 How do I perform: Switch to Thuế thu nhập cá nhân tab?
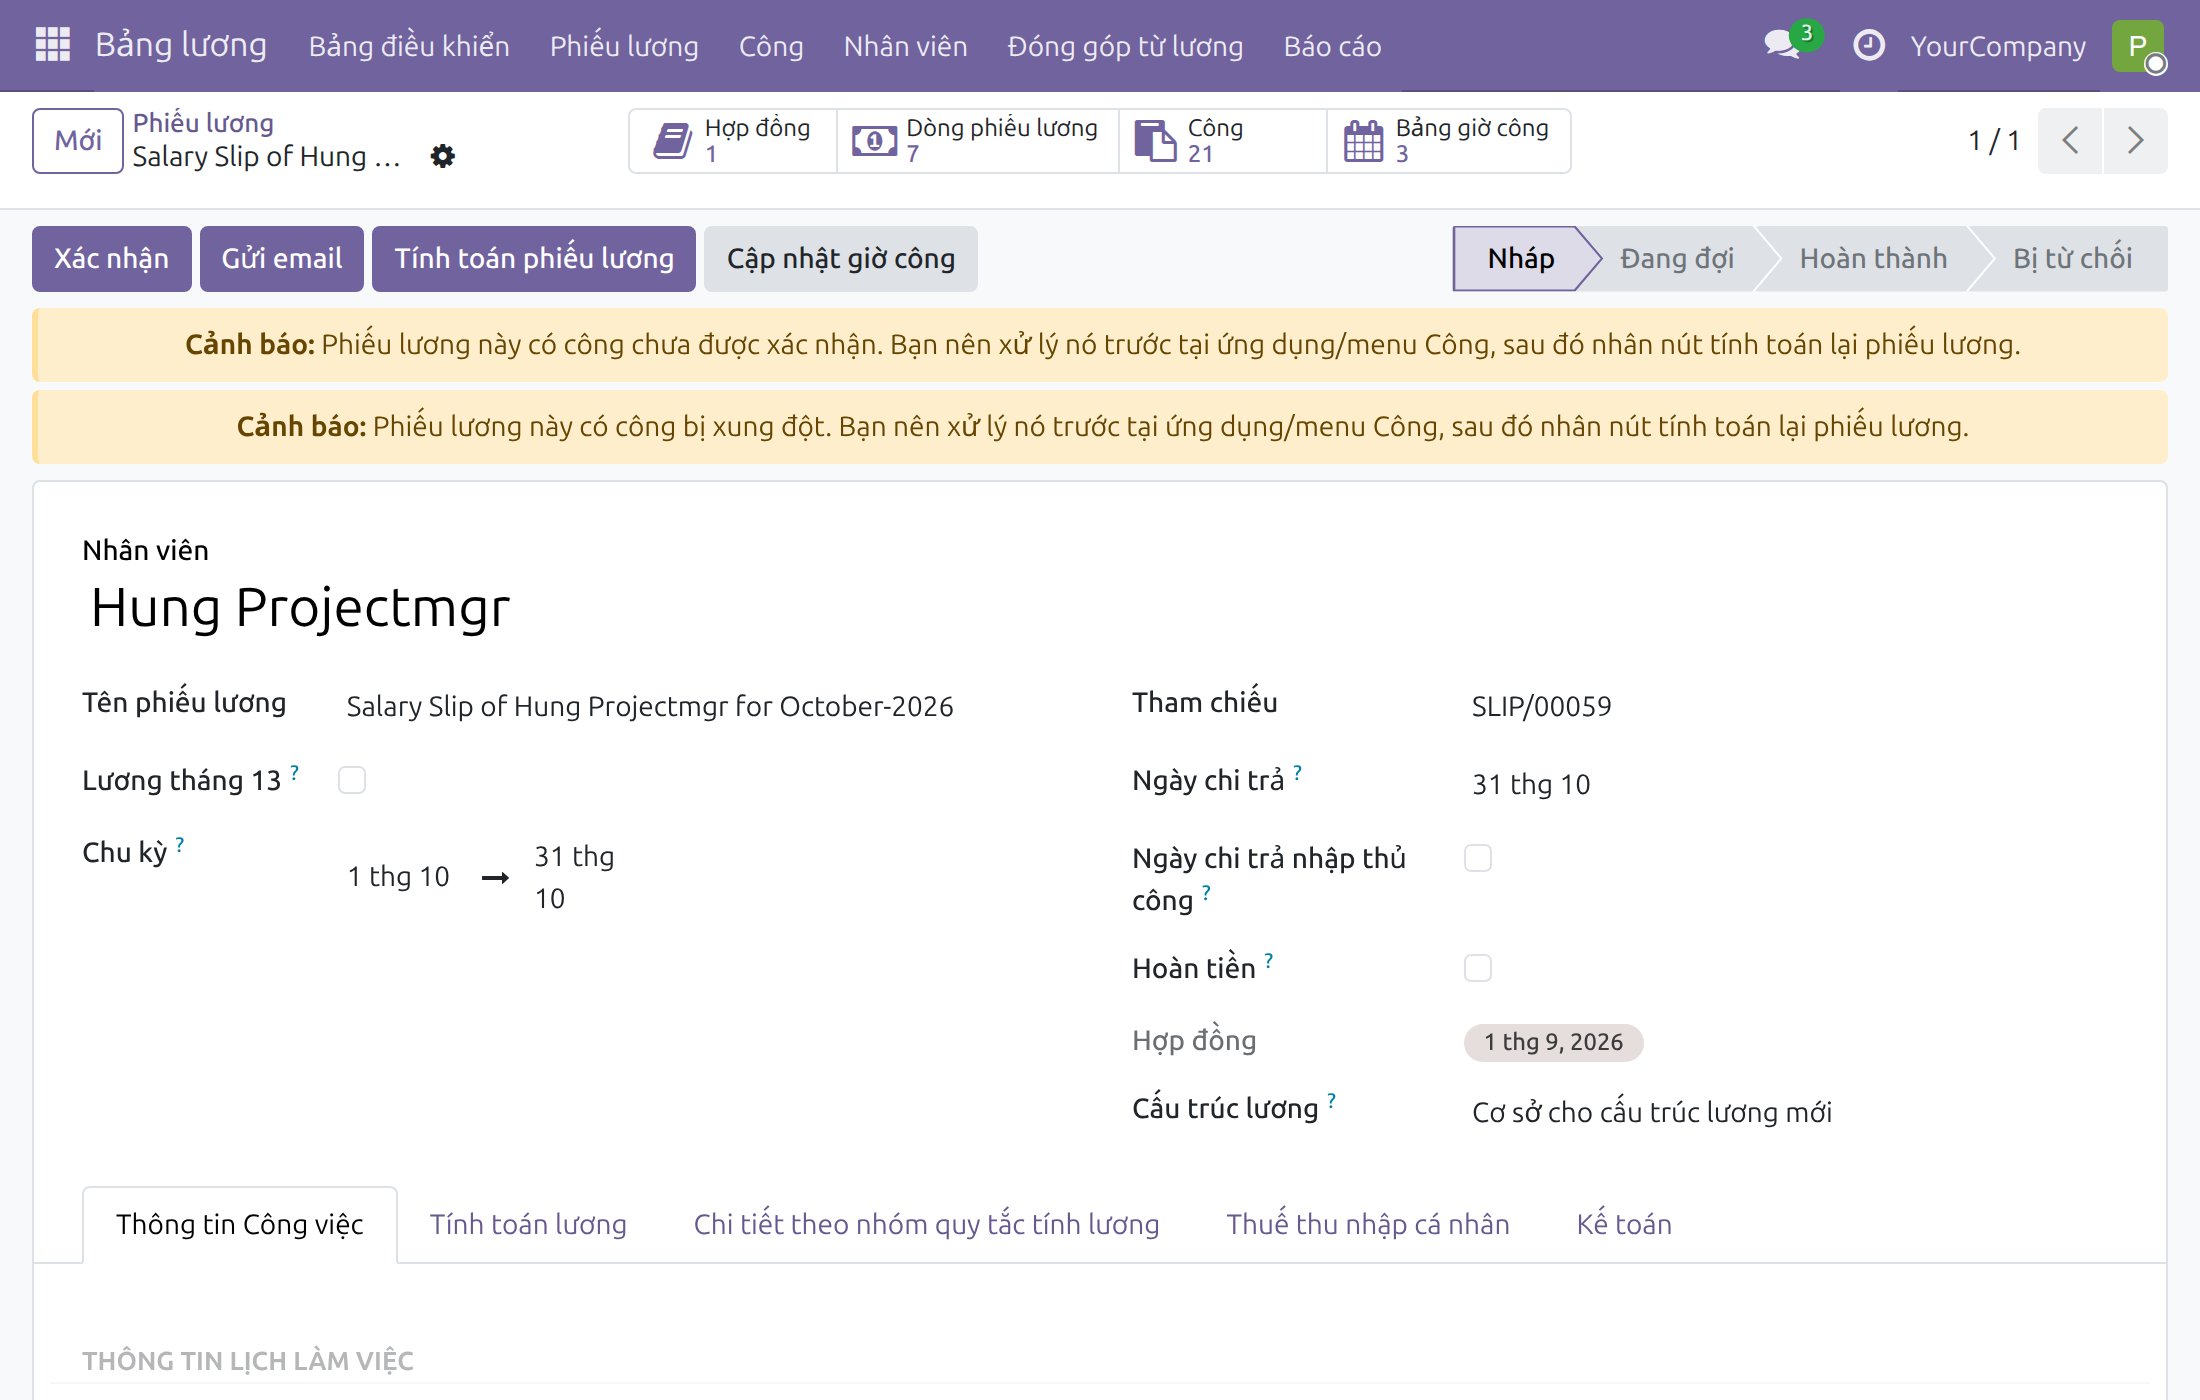(x=1368, y=1224)
